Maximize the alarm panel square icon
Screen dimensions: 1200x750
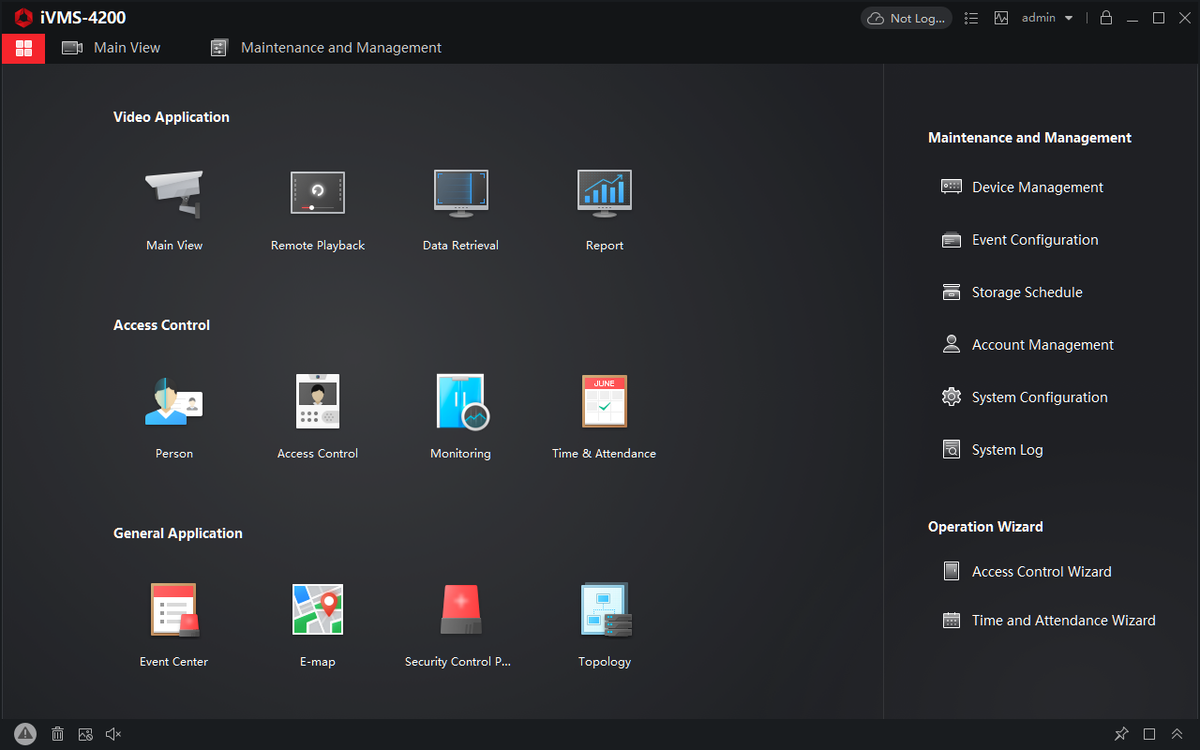coord(1149,734)
